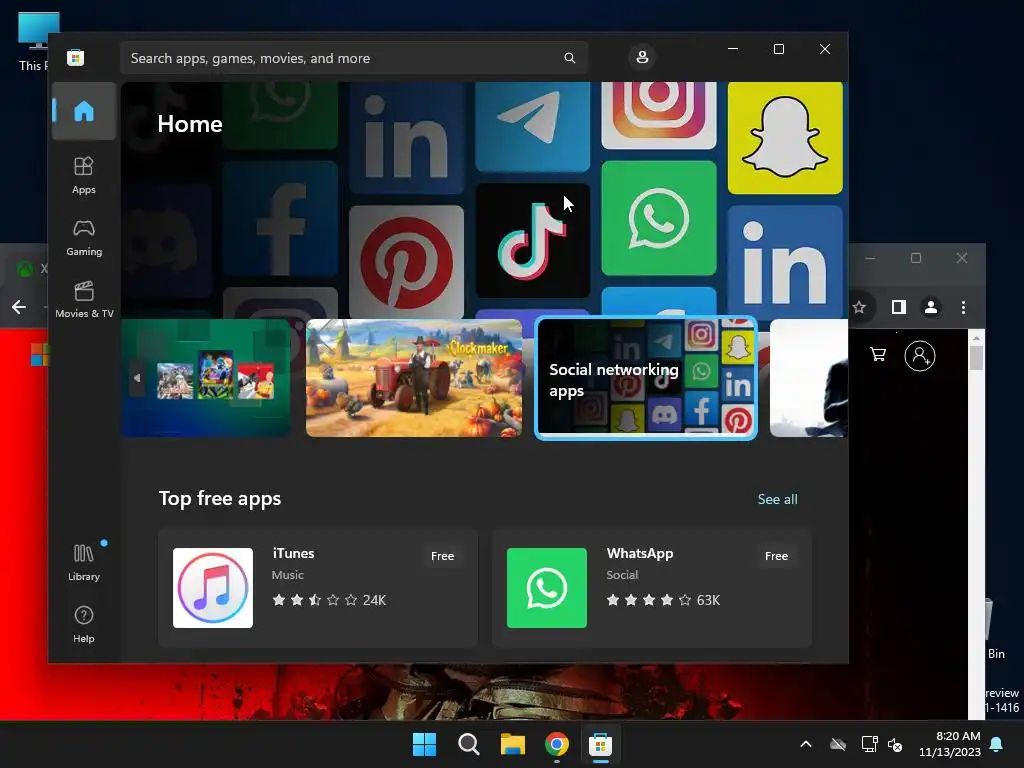
Task: Click the Snapchat tile in hero banner
Action: pyautogui.click(x=785, y=138)
